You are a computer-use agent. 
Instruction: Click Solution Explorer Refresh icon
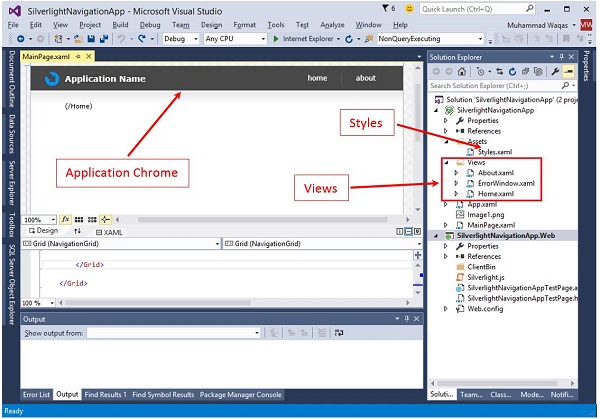[512, 72]
